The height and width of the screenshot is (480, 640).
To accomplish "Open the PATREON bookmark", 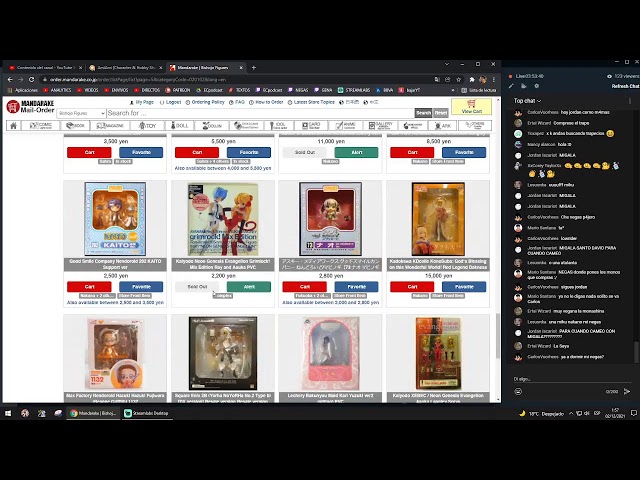I will [178, 90].
